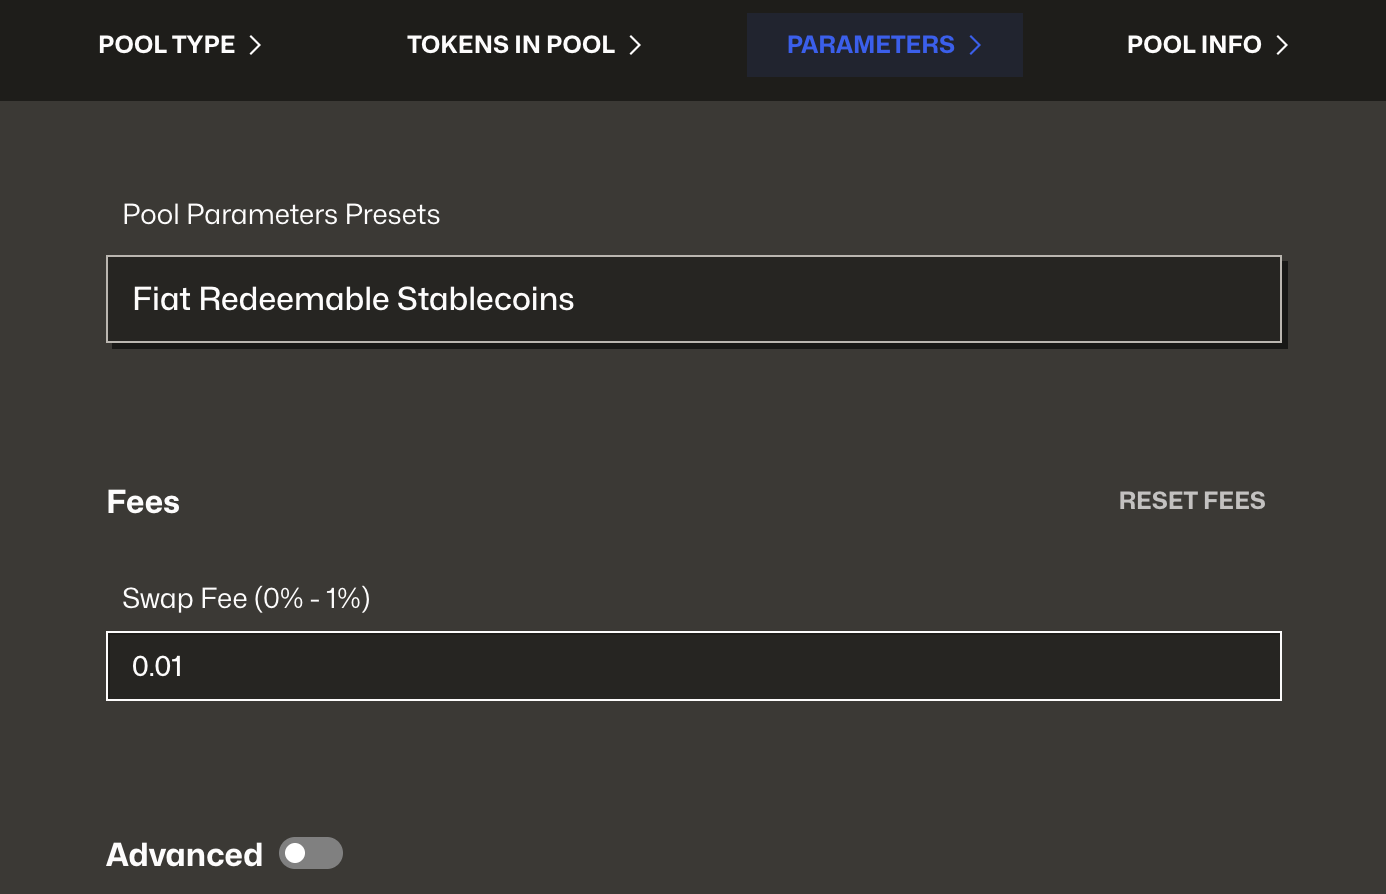Click the 0.01 value in Swap Fee
This screenshot has width=1386, height=894.
point(157,667)
